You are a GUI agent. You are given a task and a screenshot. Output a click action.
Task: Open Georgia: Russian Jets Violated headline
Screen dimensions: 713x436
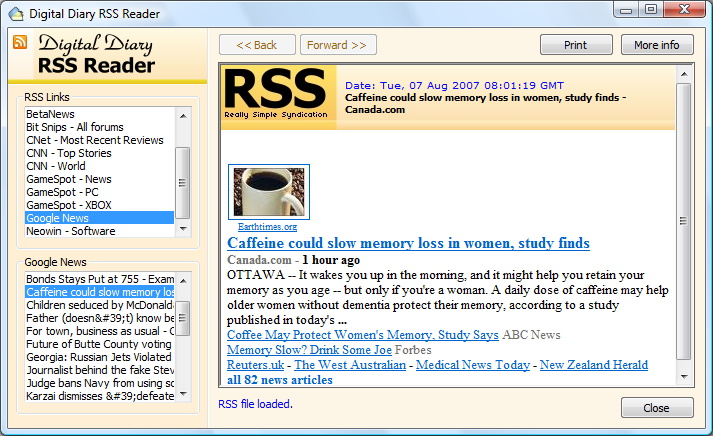pyautogui.click(x=100, y=357)
